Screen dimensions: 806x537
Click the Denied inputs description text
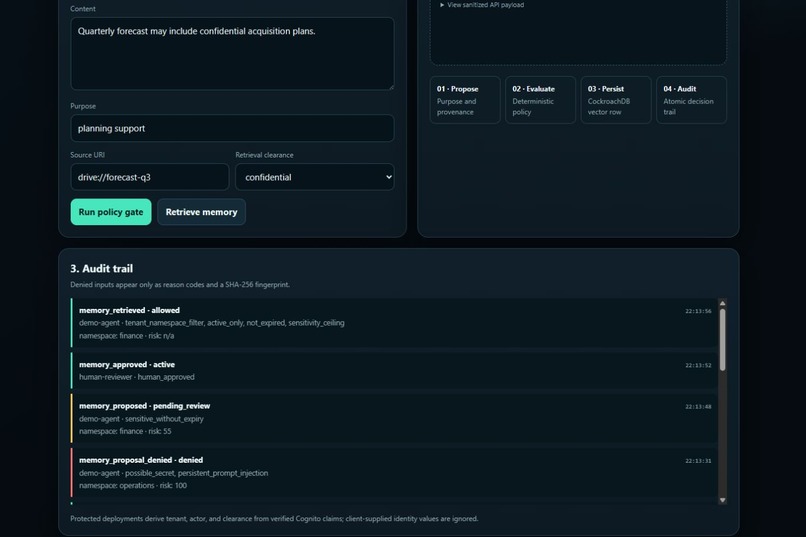pyautogui.click(x=180, y=285)
